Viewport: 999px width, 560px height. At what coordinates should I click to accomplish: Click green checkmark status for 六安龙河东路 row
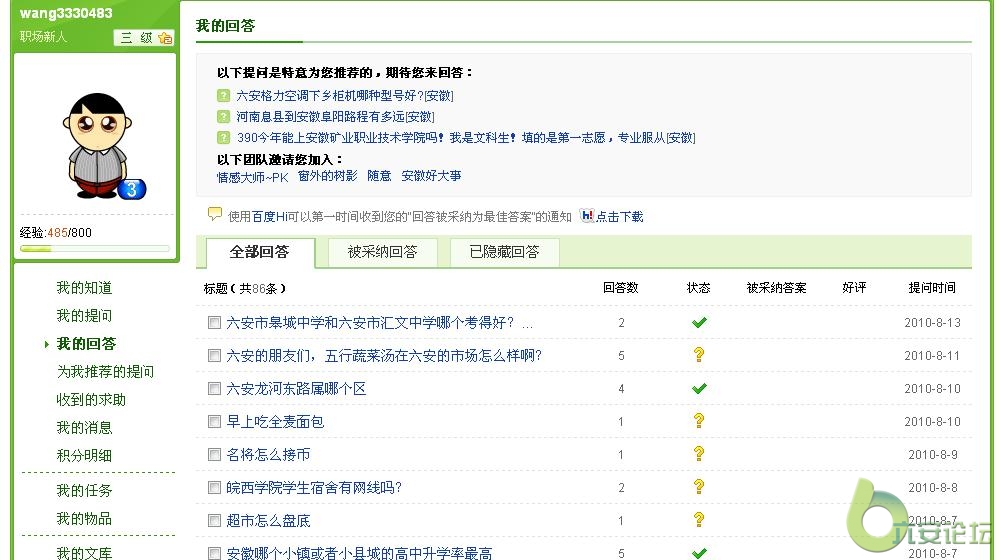(x=699, y=388)
